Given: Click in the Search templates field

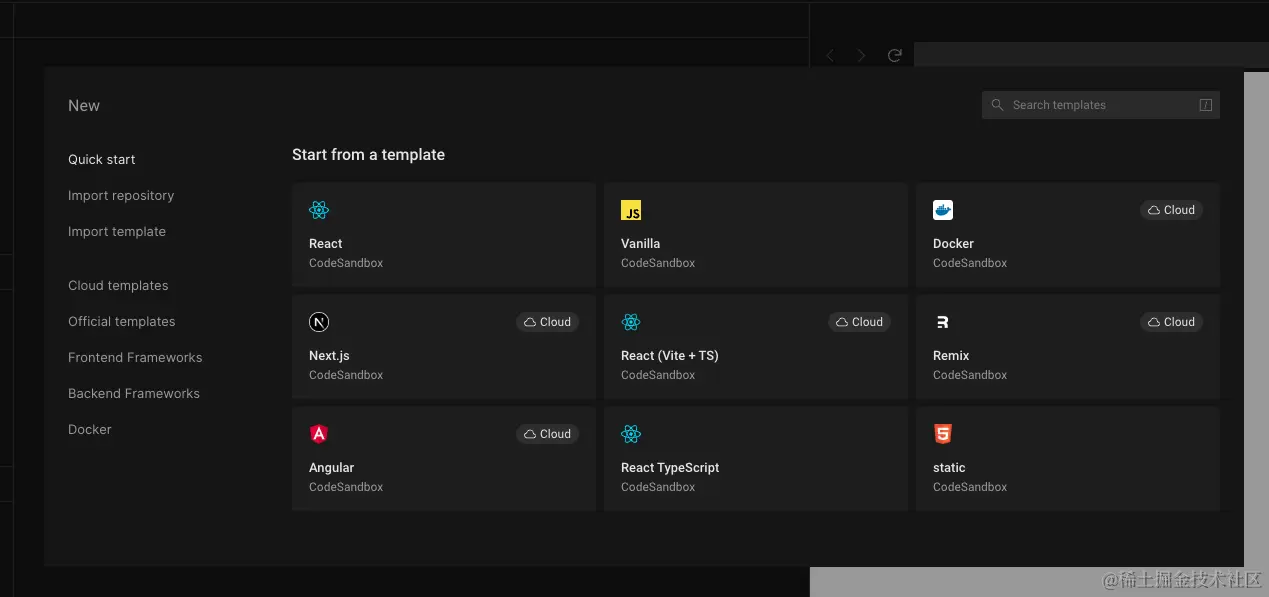Looking at the screenshot, I should pyautogui.click(x=1100, y=105).
